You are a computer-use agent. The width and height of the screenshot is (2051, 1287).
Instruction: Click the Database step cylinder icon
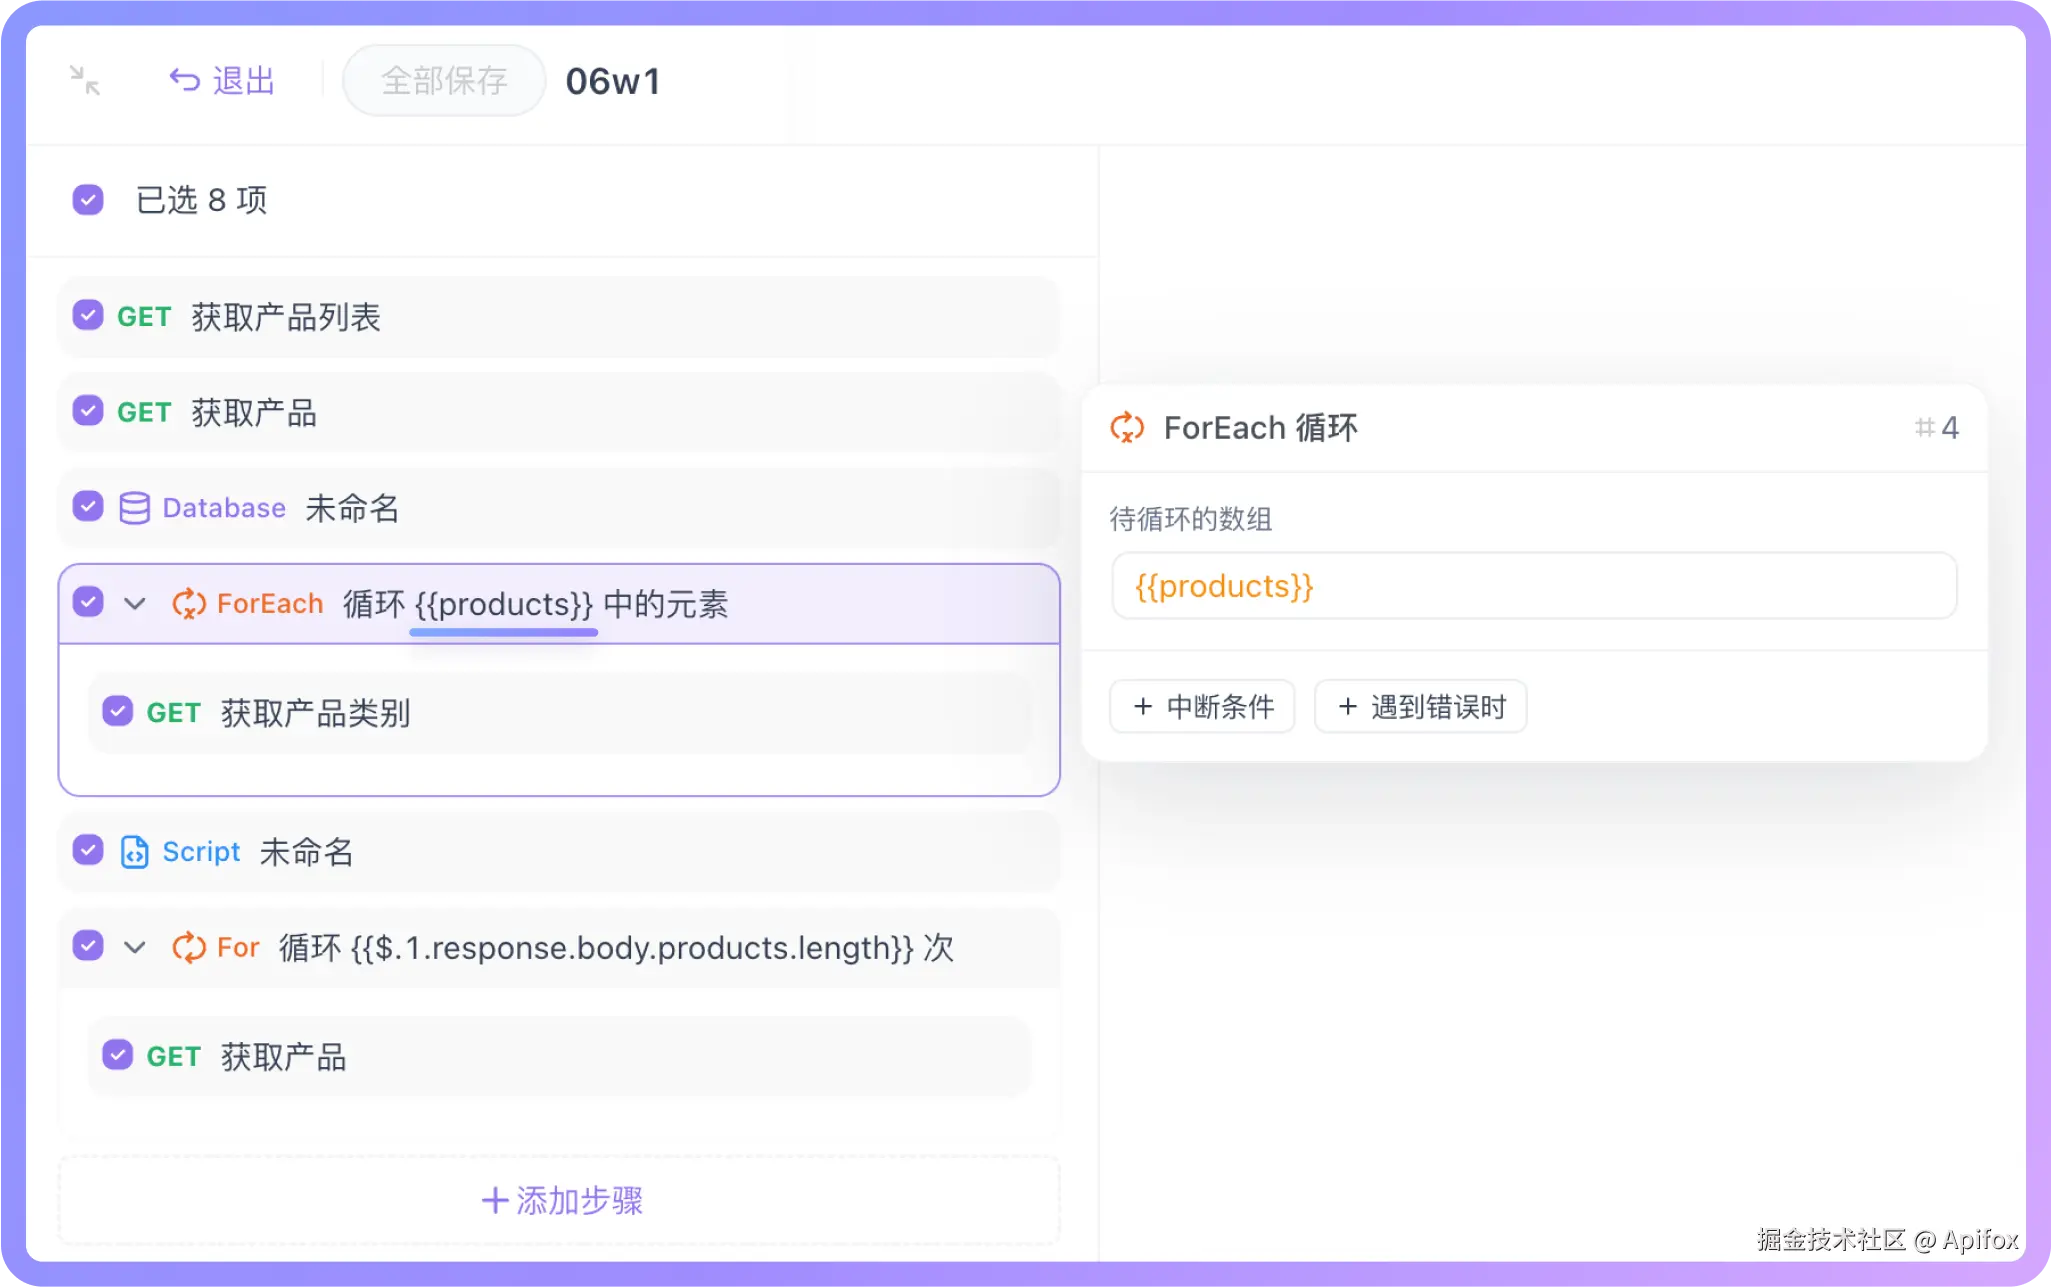pyautogui.click(x=134, y=508)
